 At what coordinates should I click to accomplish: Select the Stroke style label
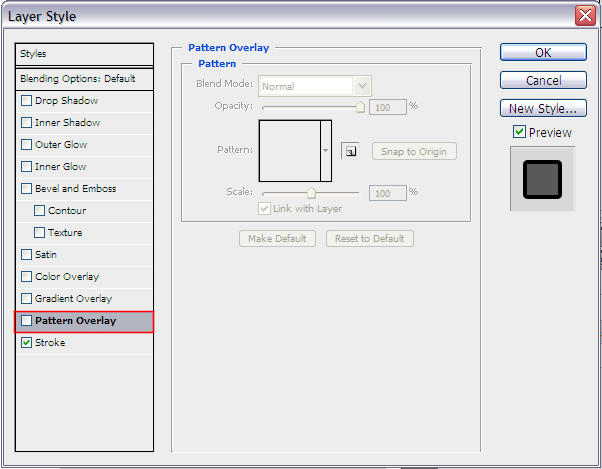tap(50, 343)
